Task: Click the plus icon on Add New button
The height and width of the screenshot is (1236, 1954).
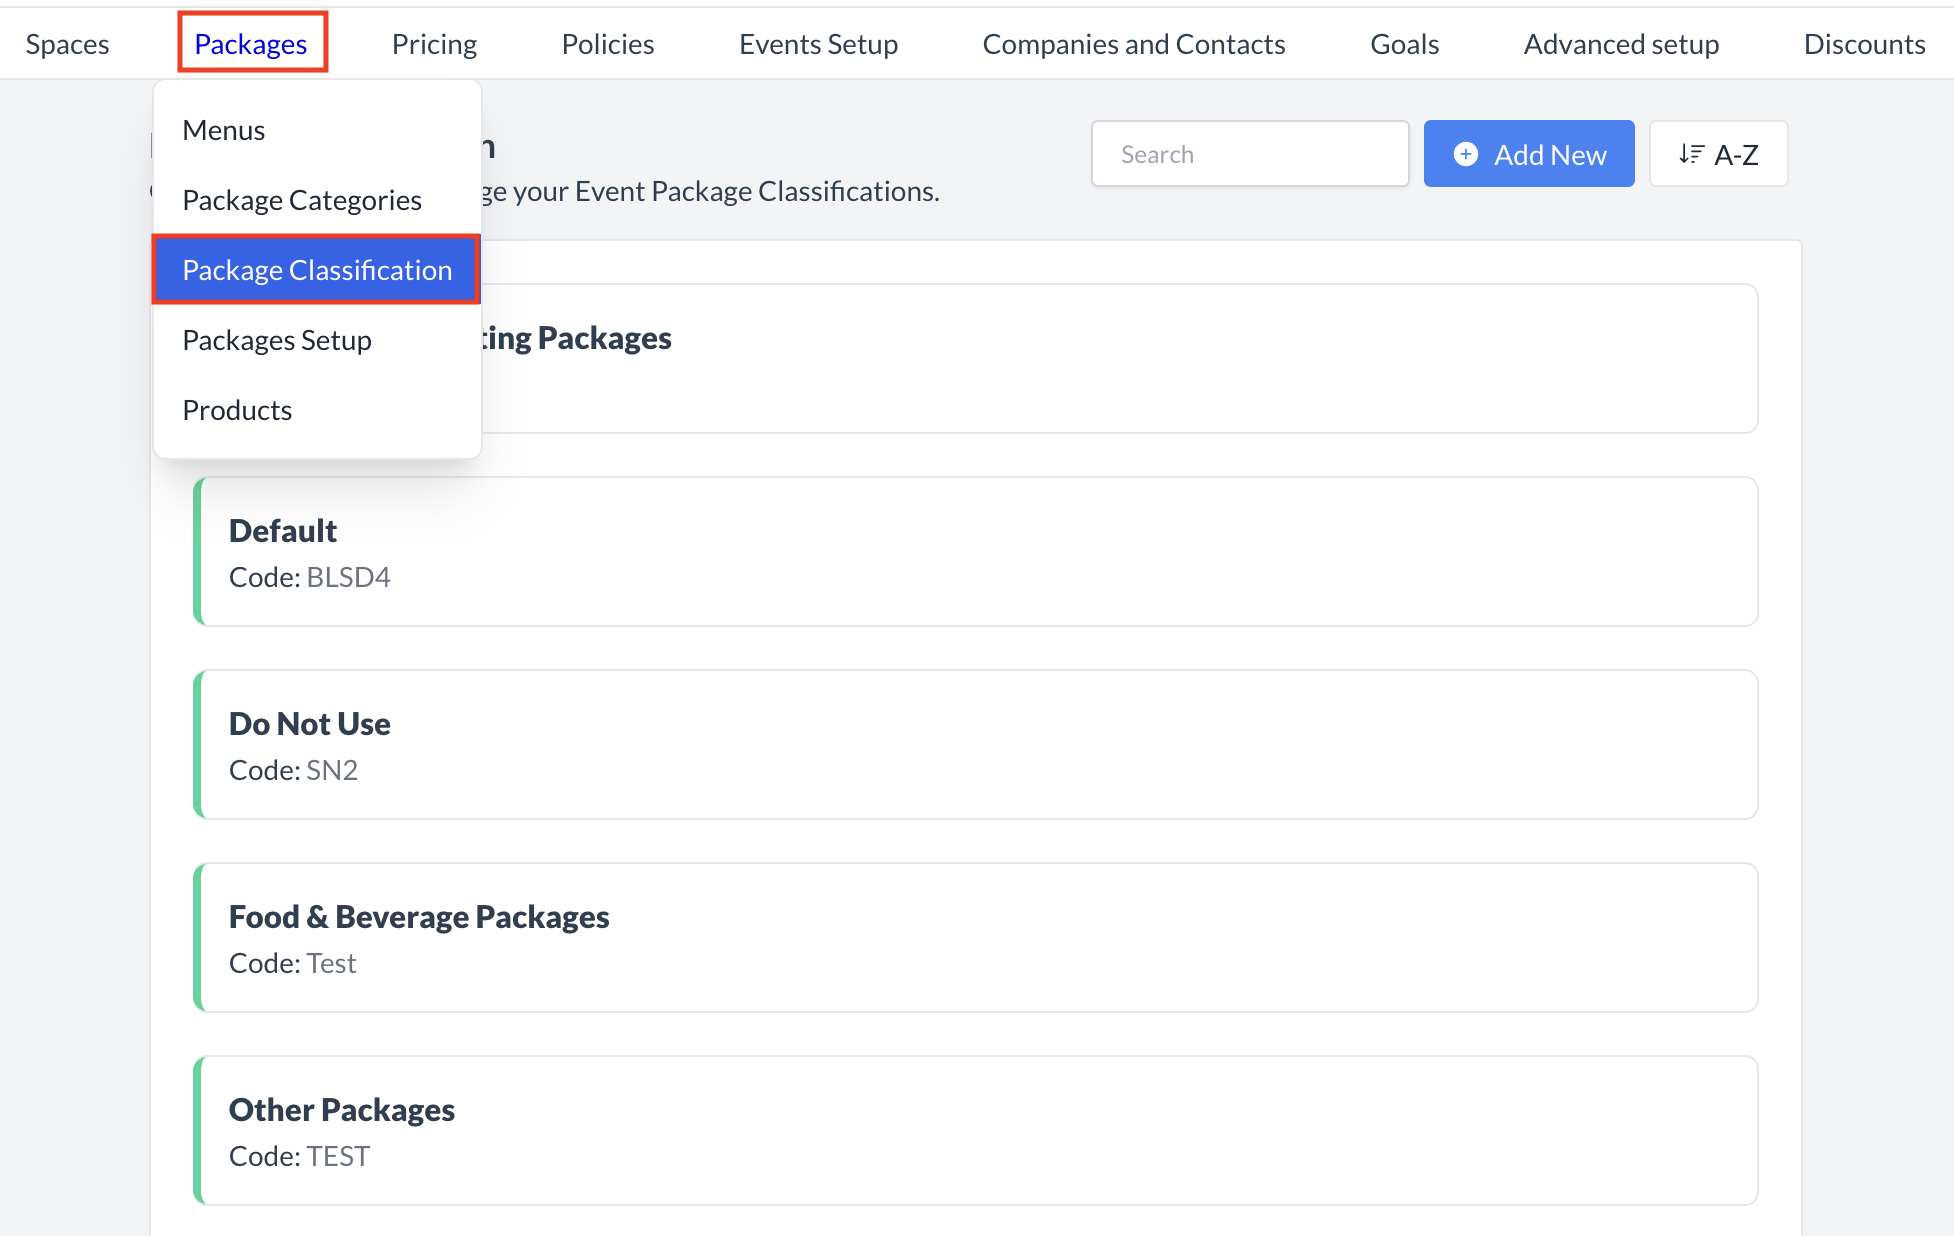Action: click(1465, 154)
